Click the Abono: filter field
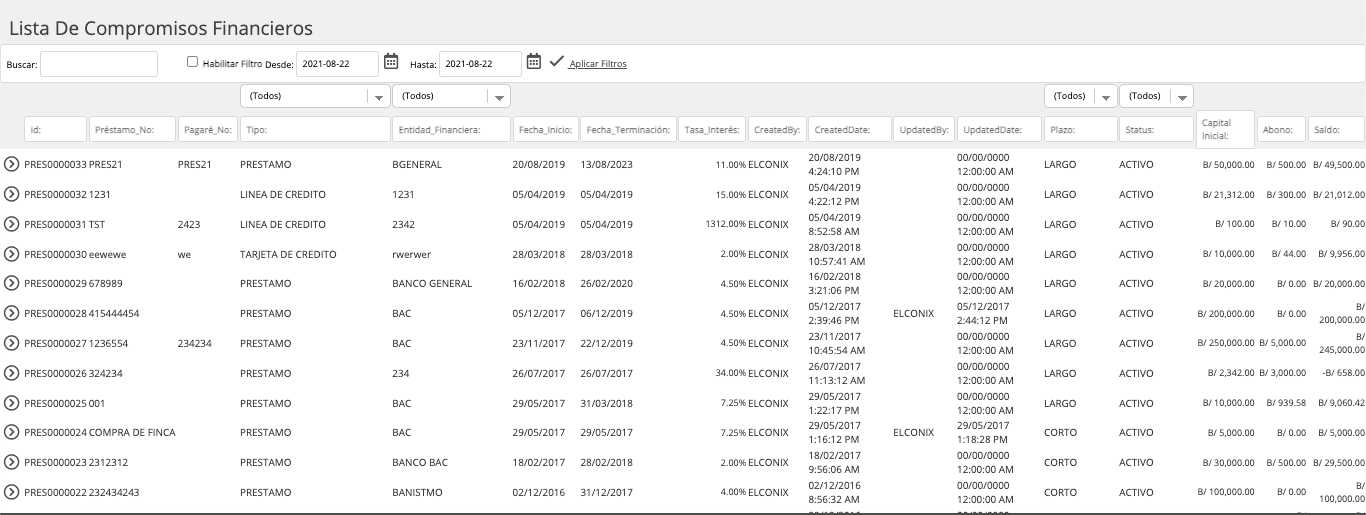Viewport: 1366px width, 515px height. click(x=1281, y=129)
